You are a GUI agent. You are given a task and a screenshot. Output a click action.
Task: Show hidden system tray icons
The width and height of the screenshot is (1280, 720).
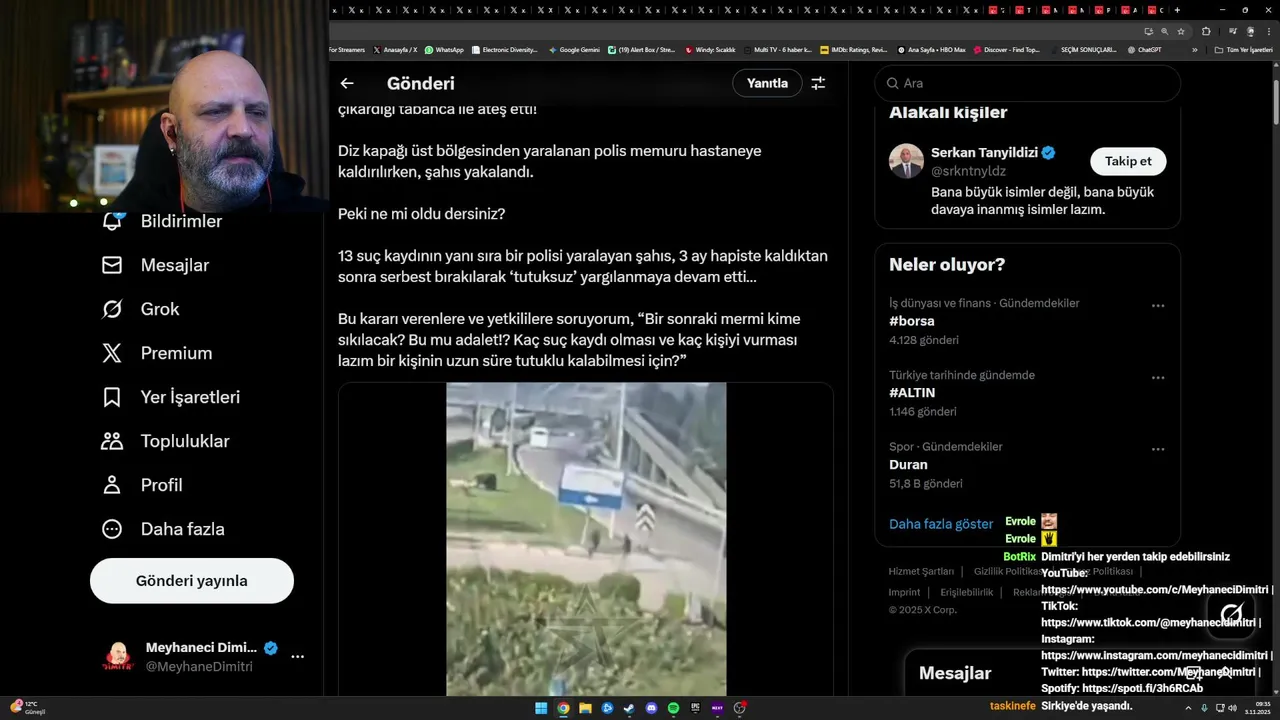tap(1187, 708)
